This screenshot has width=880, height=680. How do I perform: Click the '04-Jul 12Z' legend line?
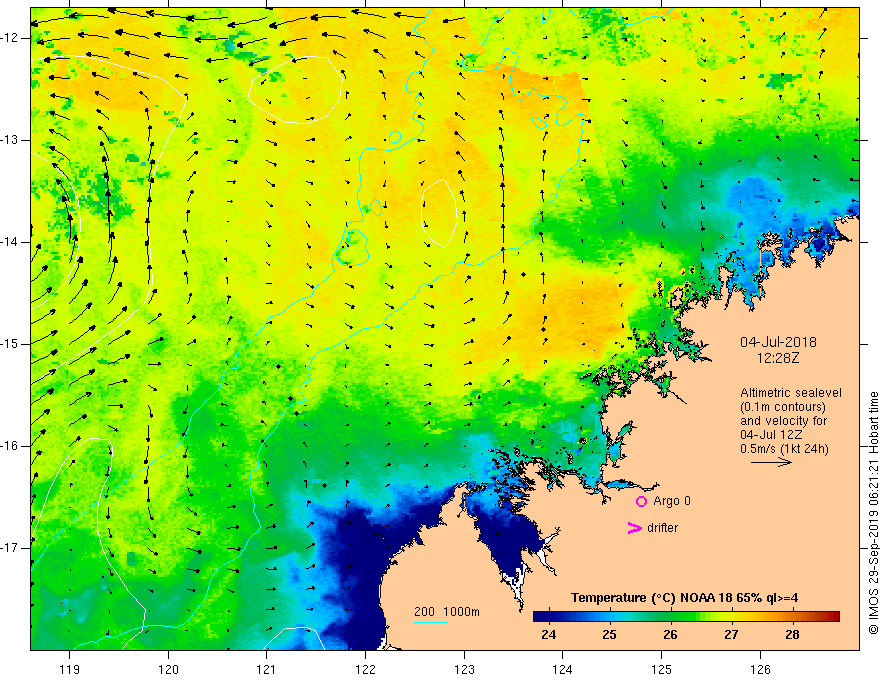point(771,435)
